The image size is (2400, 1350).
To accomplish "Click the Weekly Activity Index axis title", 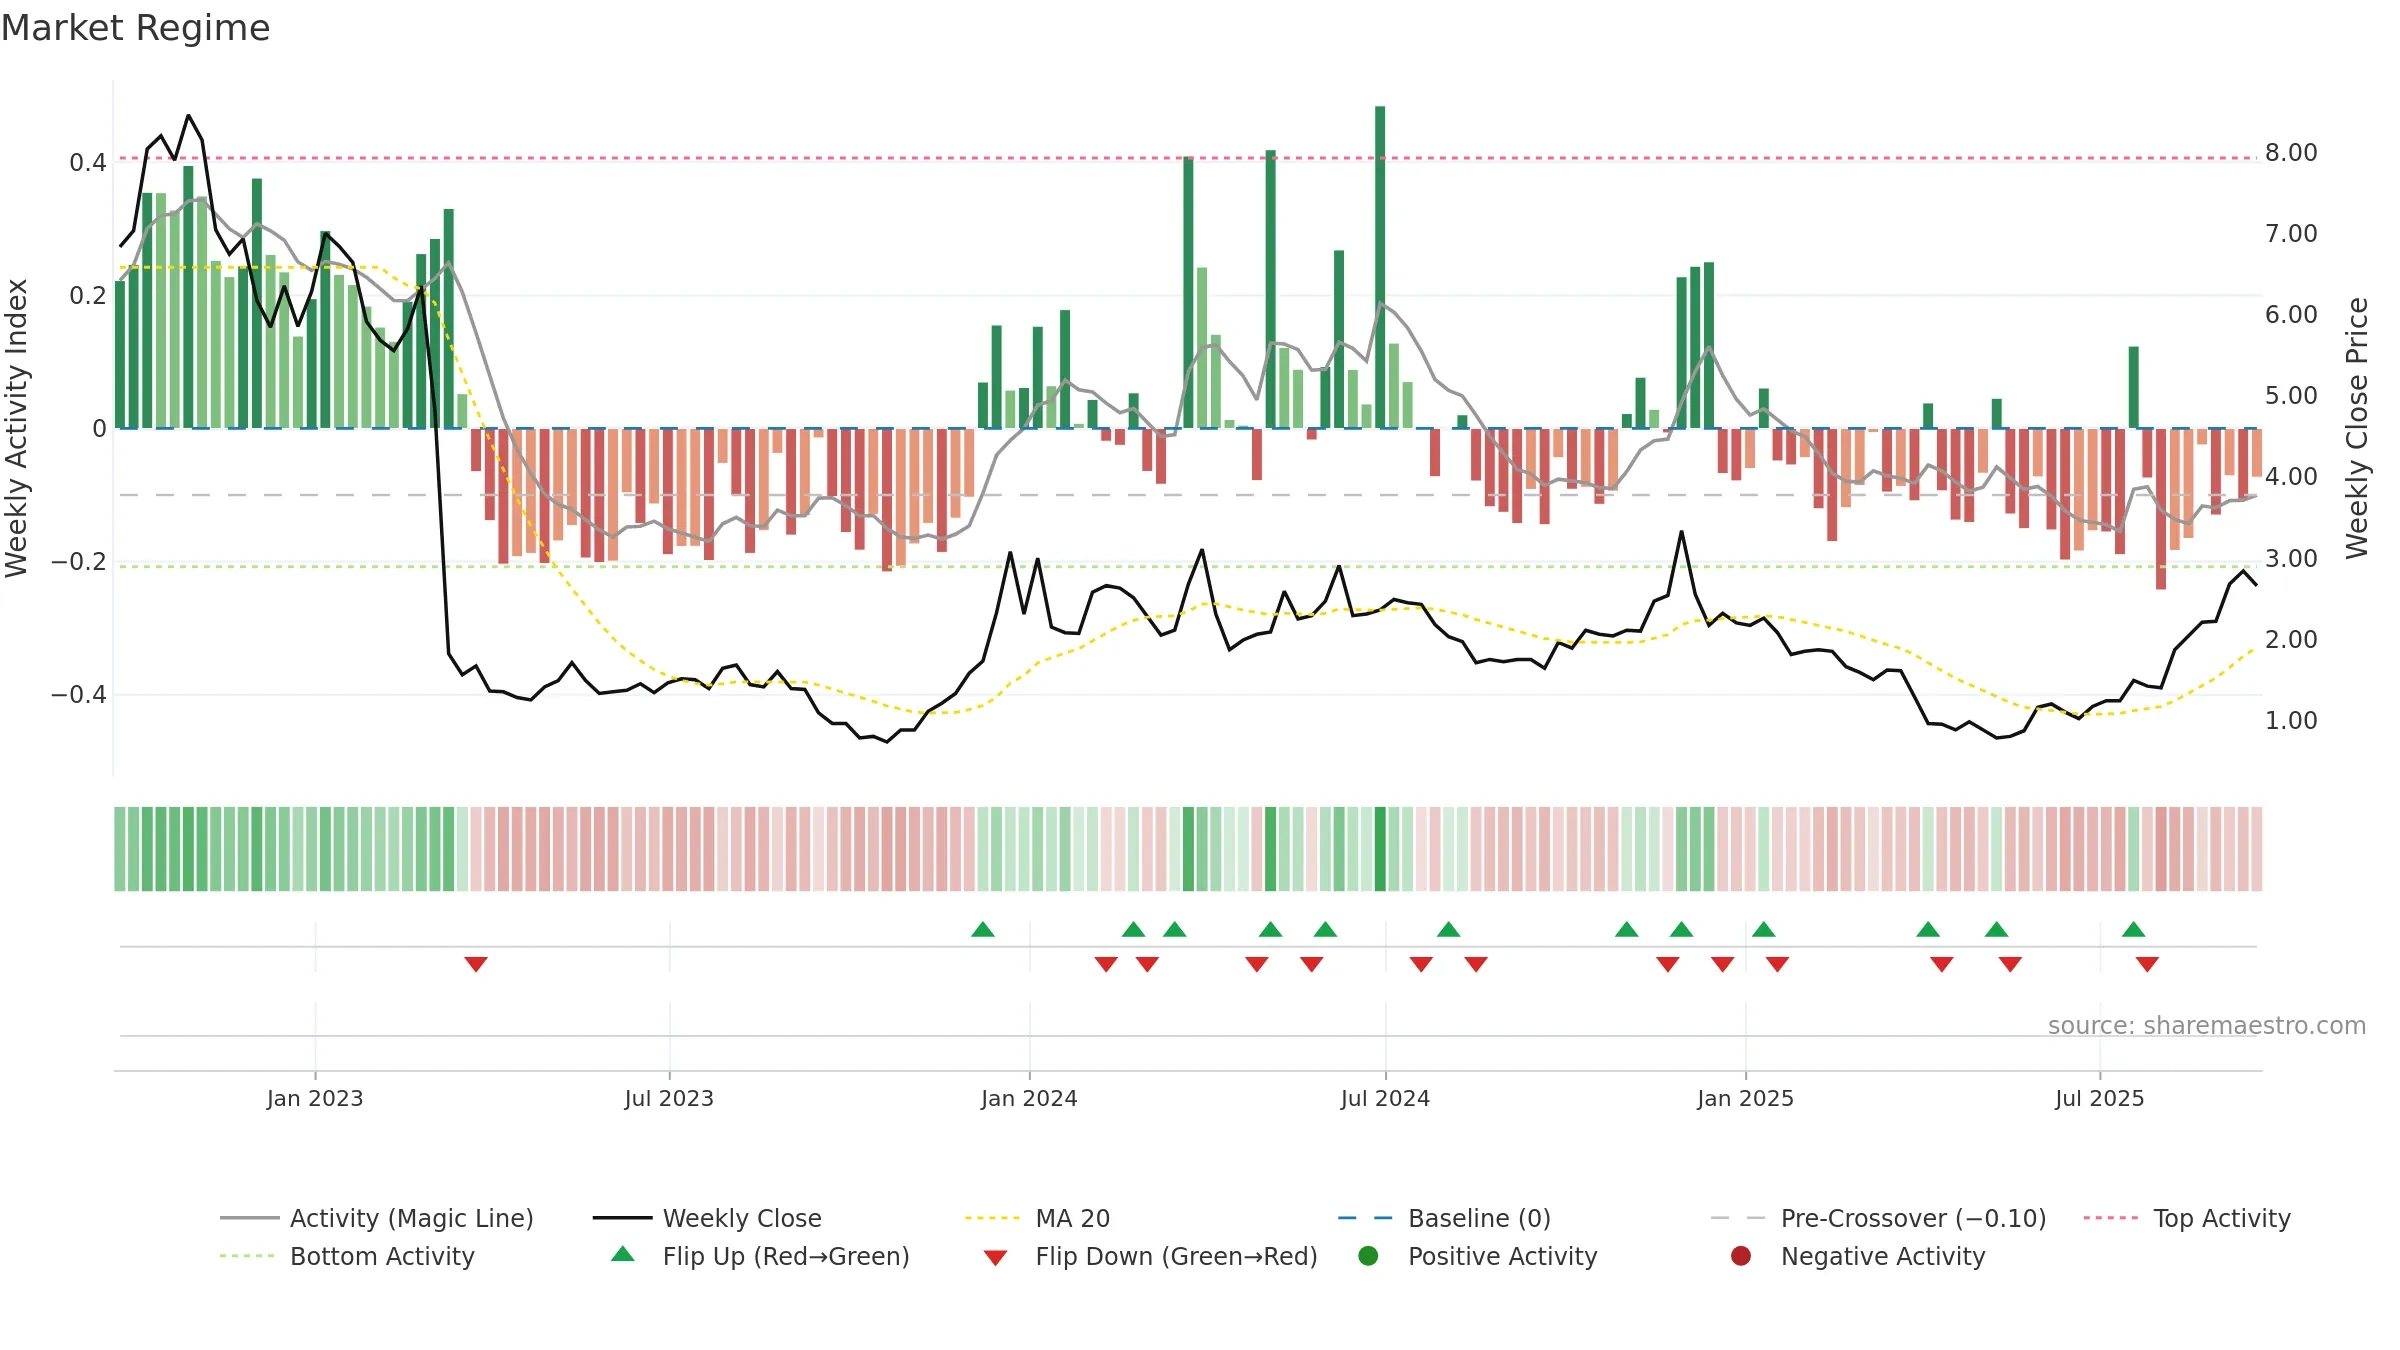I will tap(16, 428).
